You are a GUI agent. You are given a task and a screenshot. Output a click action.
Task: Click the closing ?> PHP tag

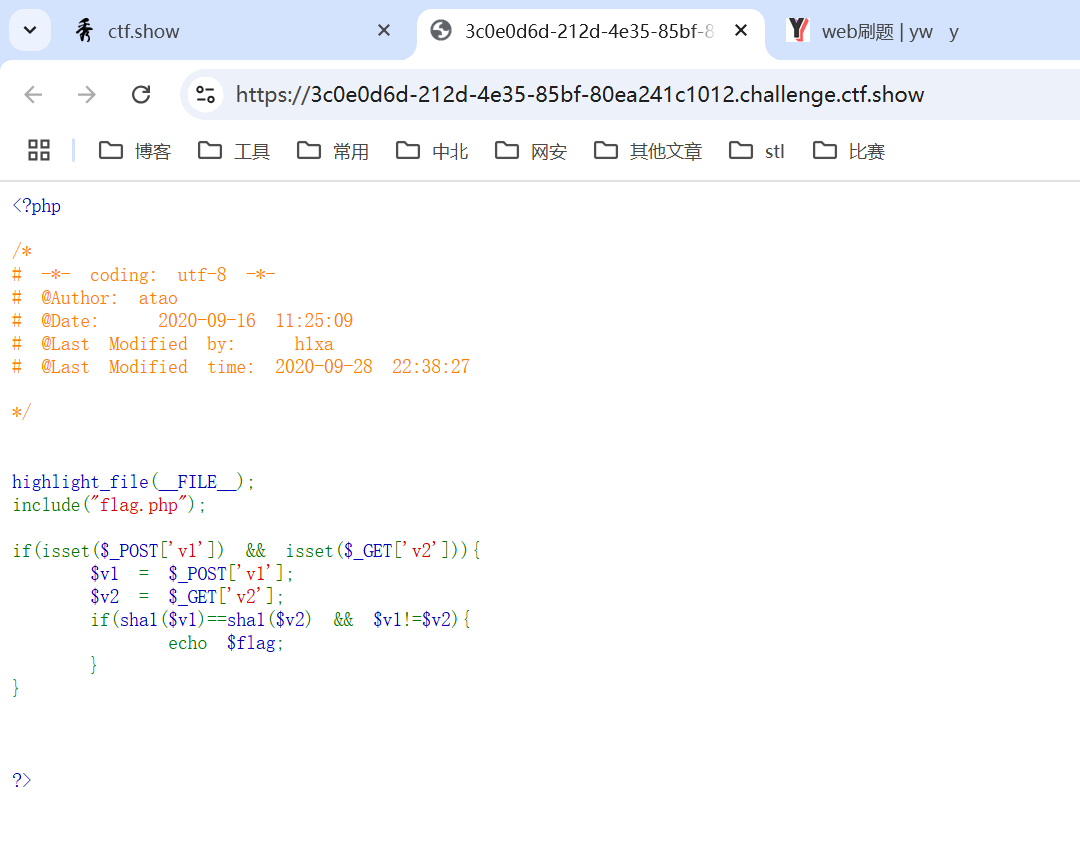(21, 780)
